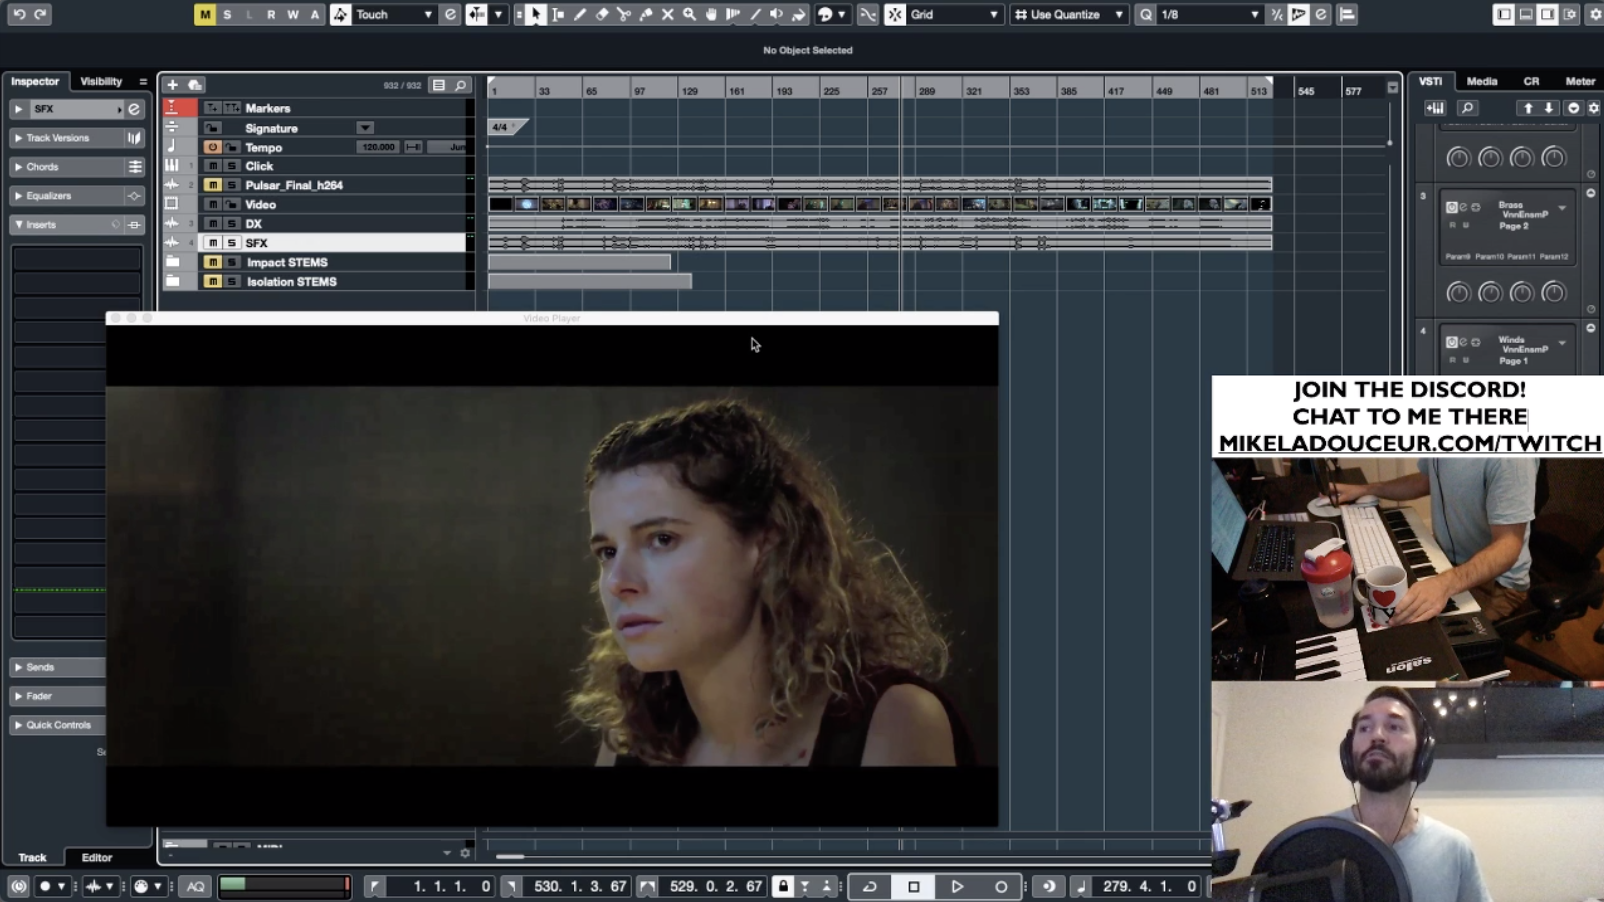Screen dimensions: 1604x902
Task: Switch to the Editor tab at bottom
Action: (x=97, y=858)
